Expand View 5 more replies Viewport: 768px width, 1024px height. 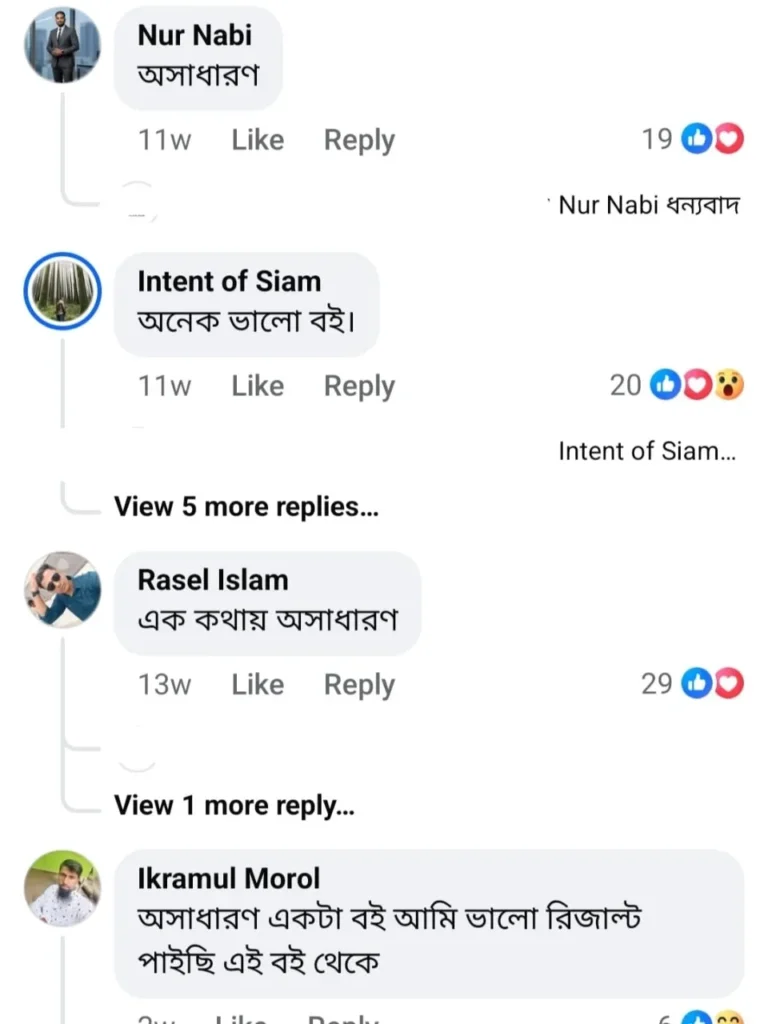point(246,507)
